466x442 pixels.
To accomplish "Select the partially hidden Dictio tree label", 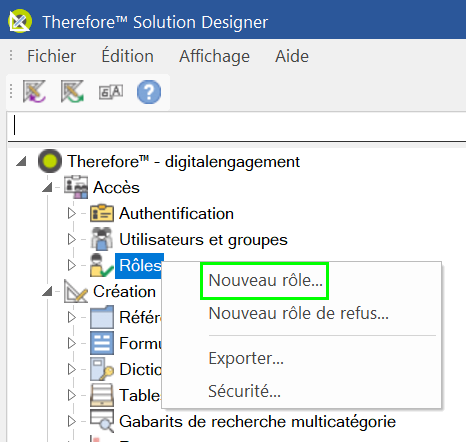I will (x=140, y=369).
